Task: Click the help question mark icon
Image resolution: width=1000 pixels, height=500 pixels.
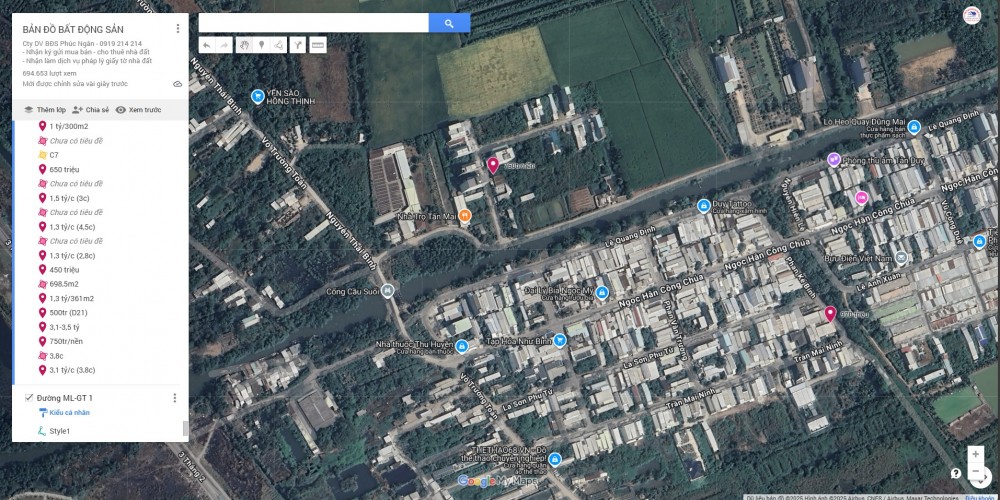Action: click(x=956, y=473)
